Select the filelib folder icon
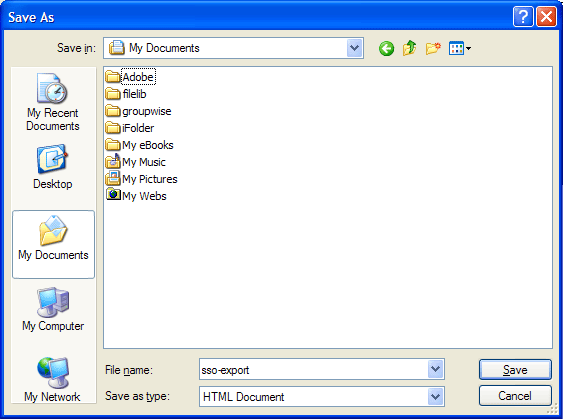 tap(113, 94)
